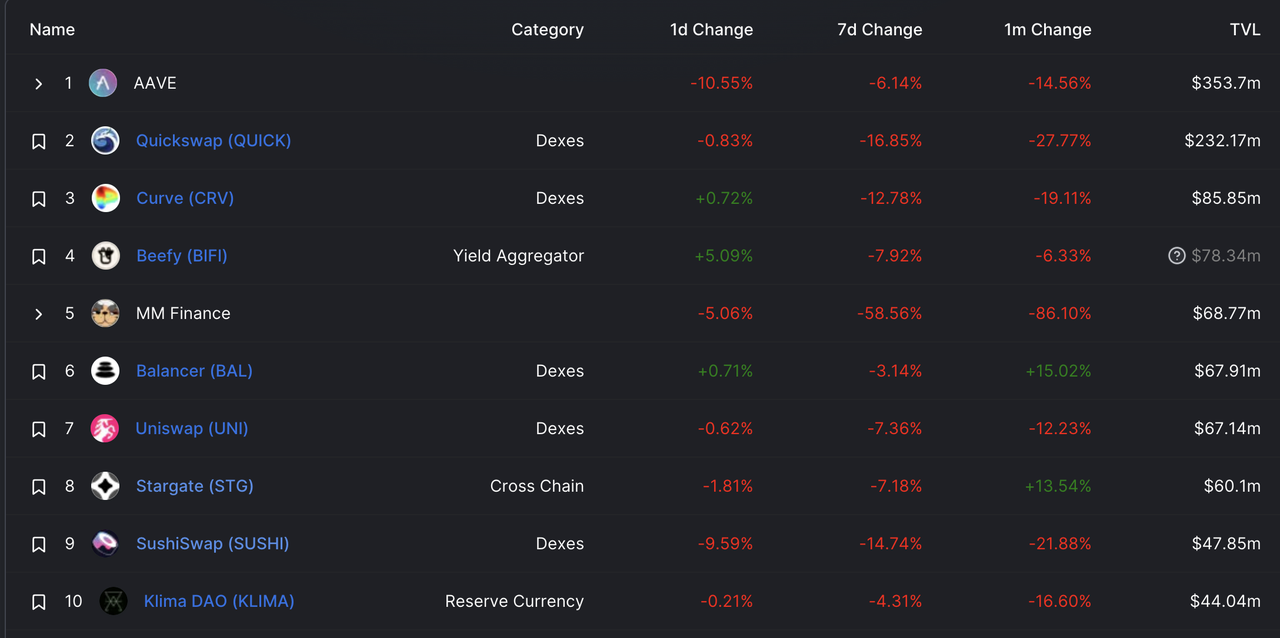The height and width of the screenshot is (638, 1280).
Task: Sort by 1d Change column header
Action: tap(711, 30)
